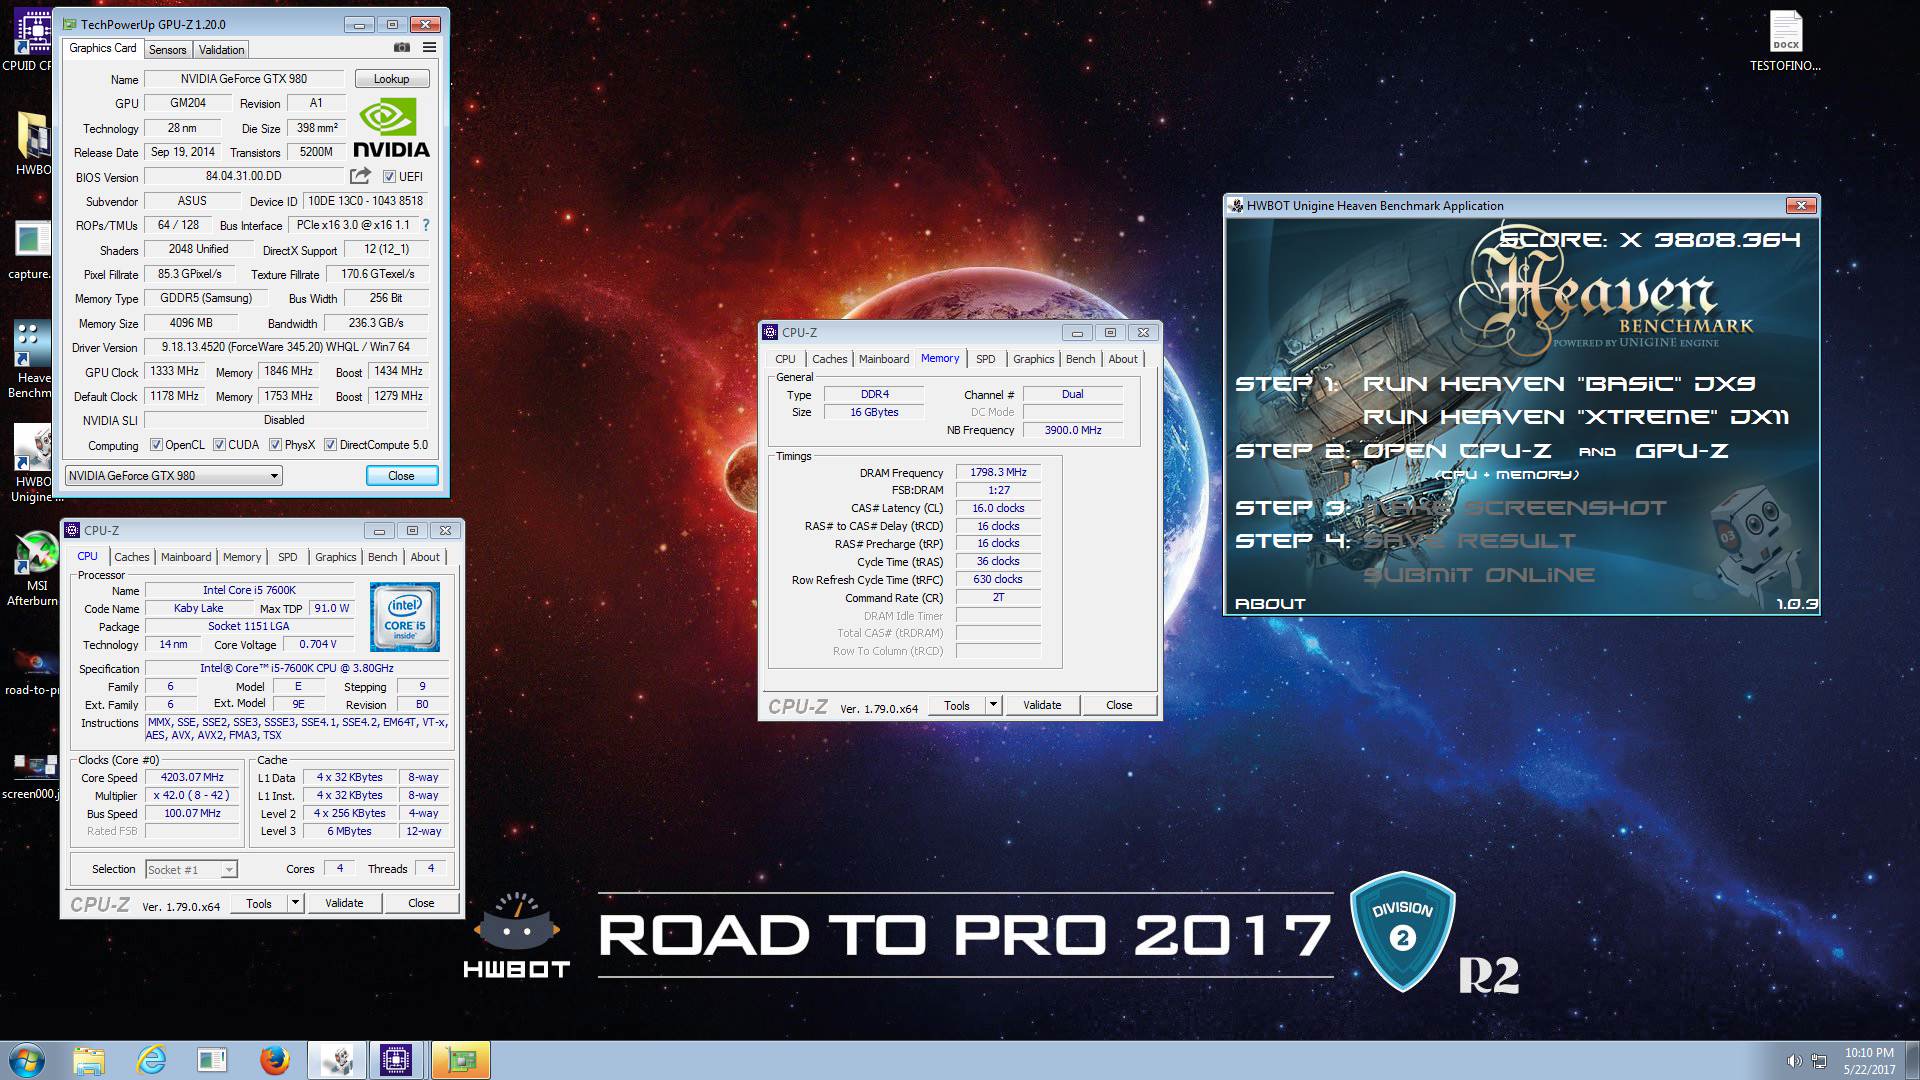Click OPEN CPU-Z in HWBOT Heaven app
The height and width of the screenshot is (1080, 1920).
1457,451
